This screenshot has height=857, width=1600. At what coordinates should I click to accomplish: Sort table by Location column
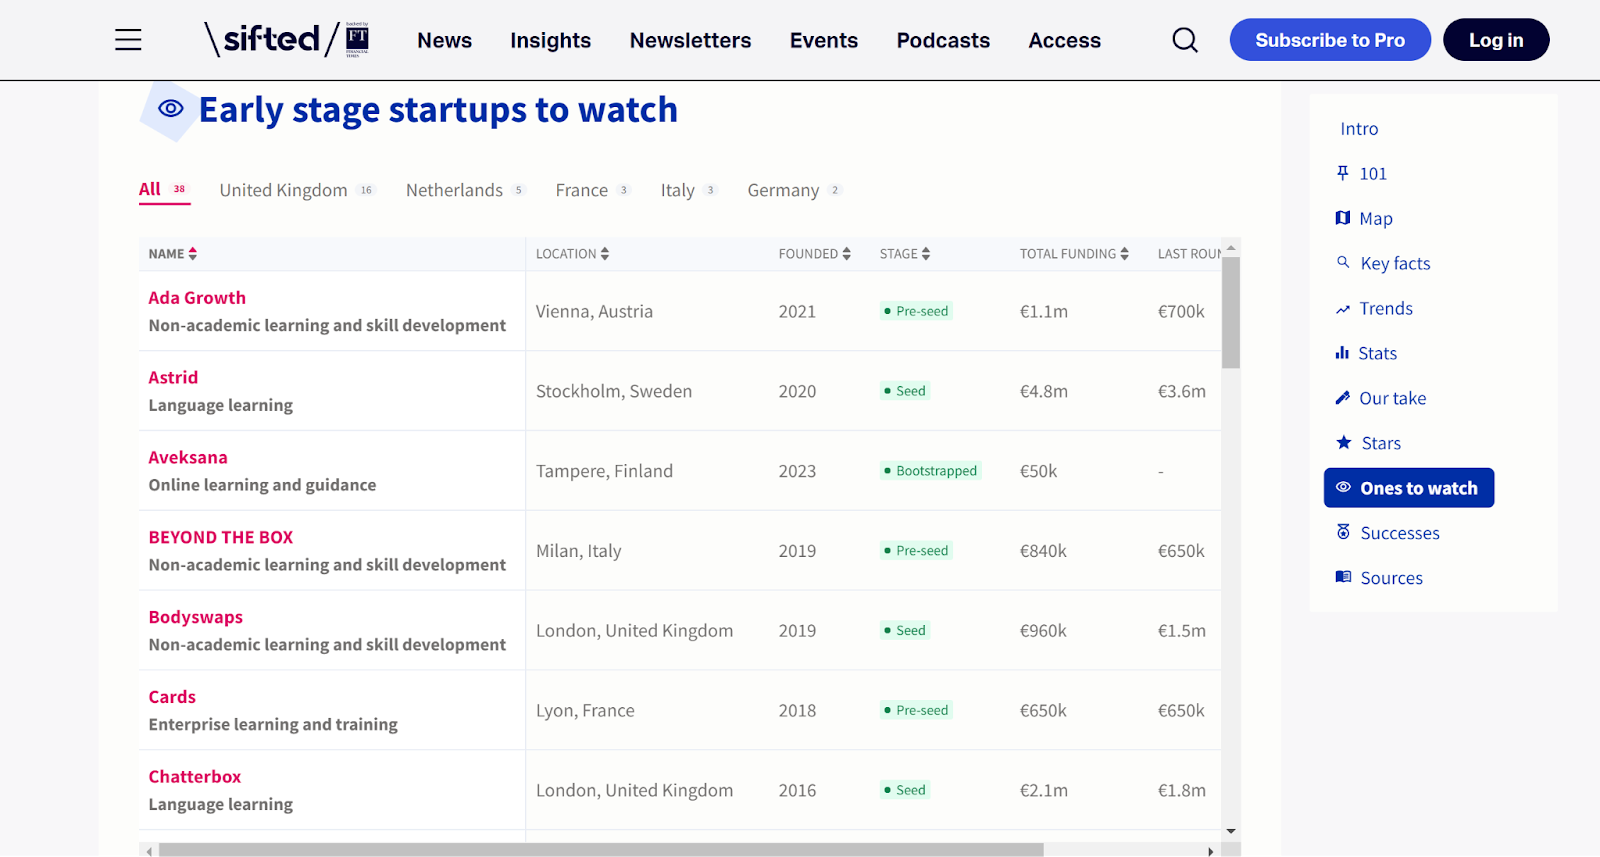point(572,254)
